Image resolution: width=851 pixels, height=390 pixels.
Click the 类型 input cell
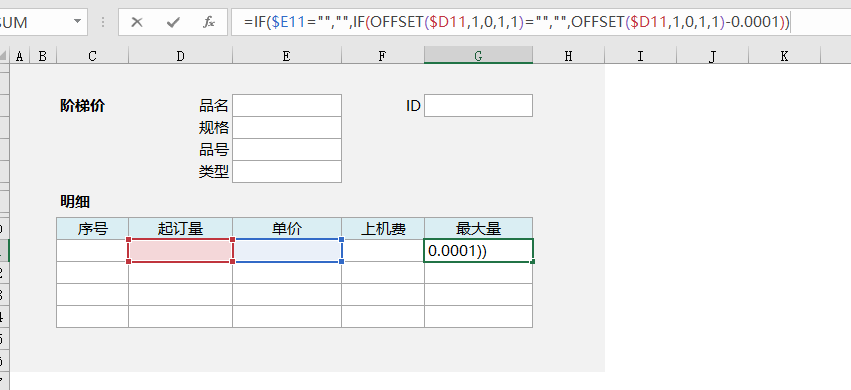(287, 171)
